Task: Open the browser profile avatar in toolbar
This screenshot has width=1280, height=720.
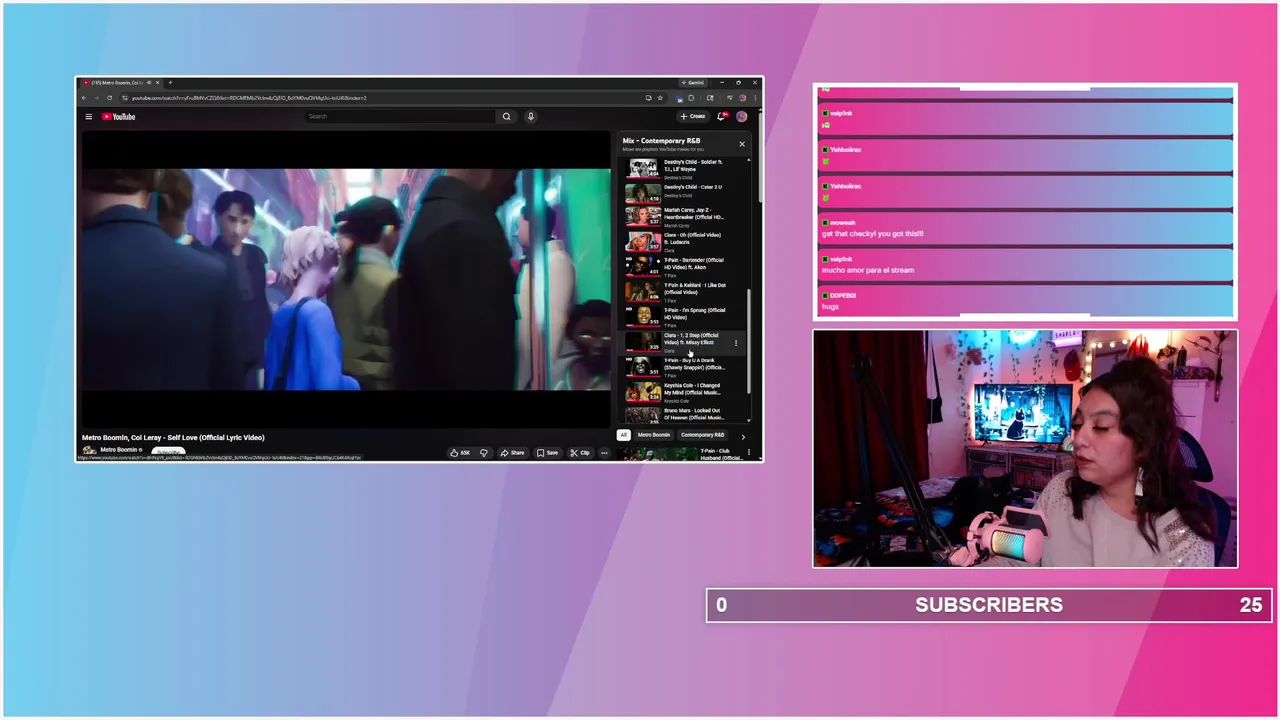Action: point(743,98)
